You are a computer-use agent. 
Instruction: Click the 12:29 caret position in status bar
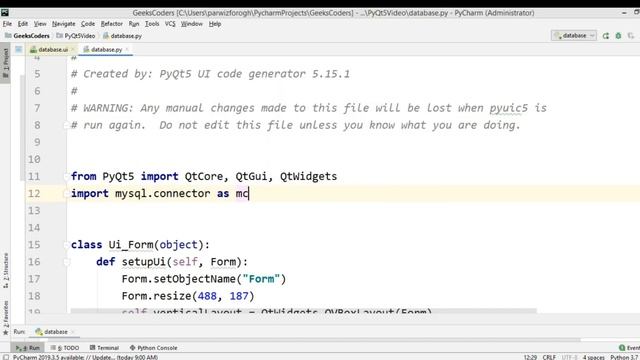point(530,357)
